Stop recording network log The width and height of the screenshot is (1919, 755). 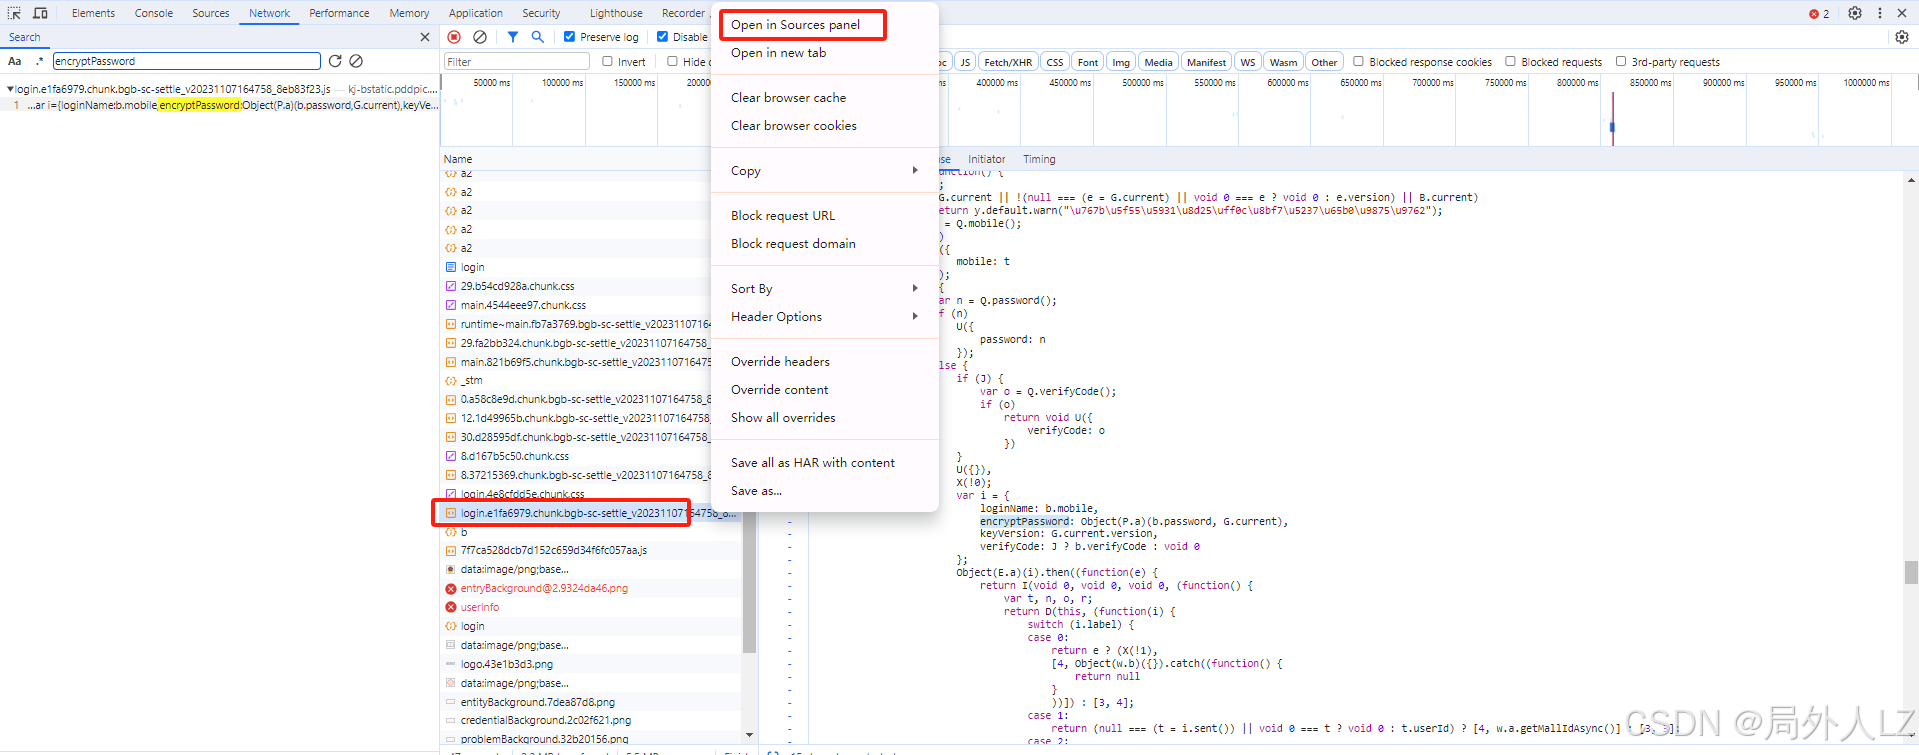tap(454, 37)
